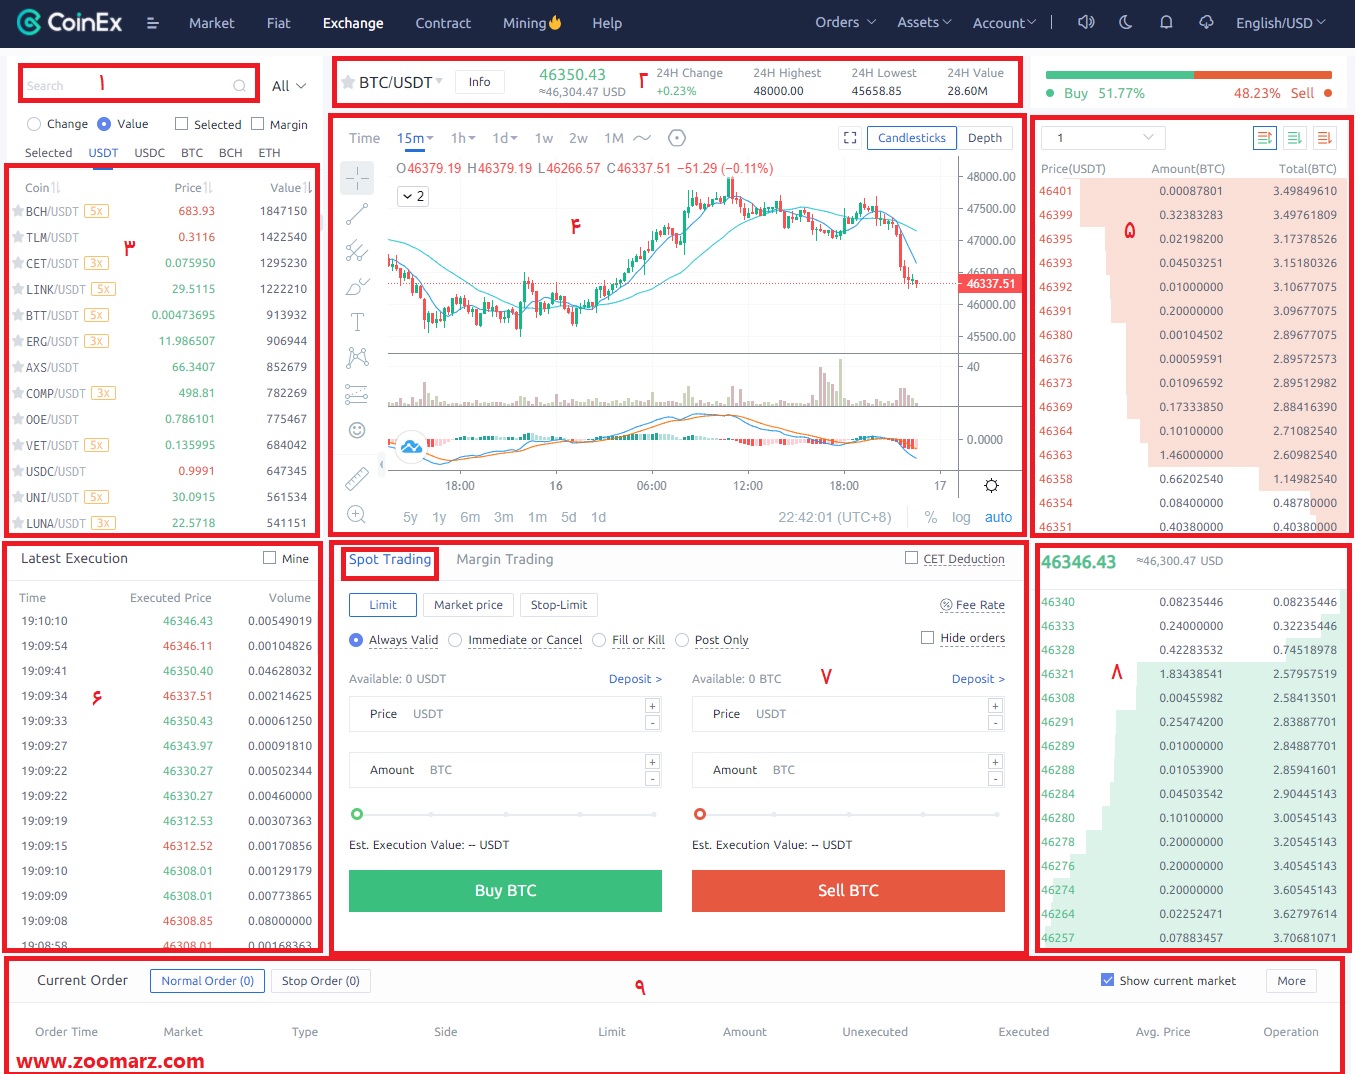Select the Immediate or Cancel option
This screenshot has height=1074, width=1362.
tap(455, 640)
